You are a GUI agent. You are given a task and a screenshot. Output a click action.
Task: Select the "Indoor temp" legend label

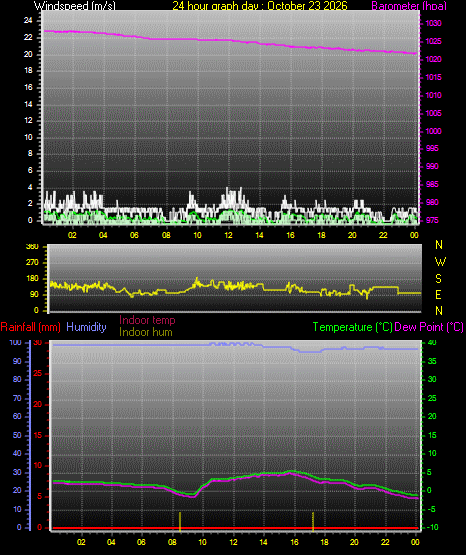147,320
